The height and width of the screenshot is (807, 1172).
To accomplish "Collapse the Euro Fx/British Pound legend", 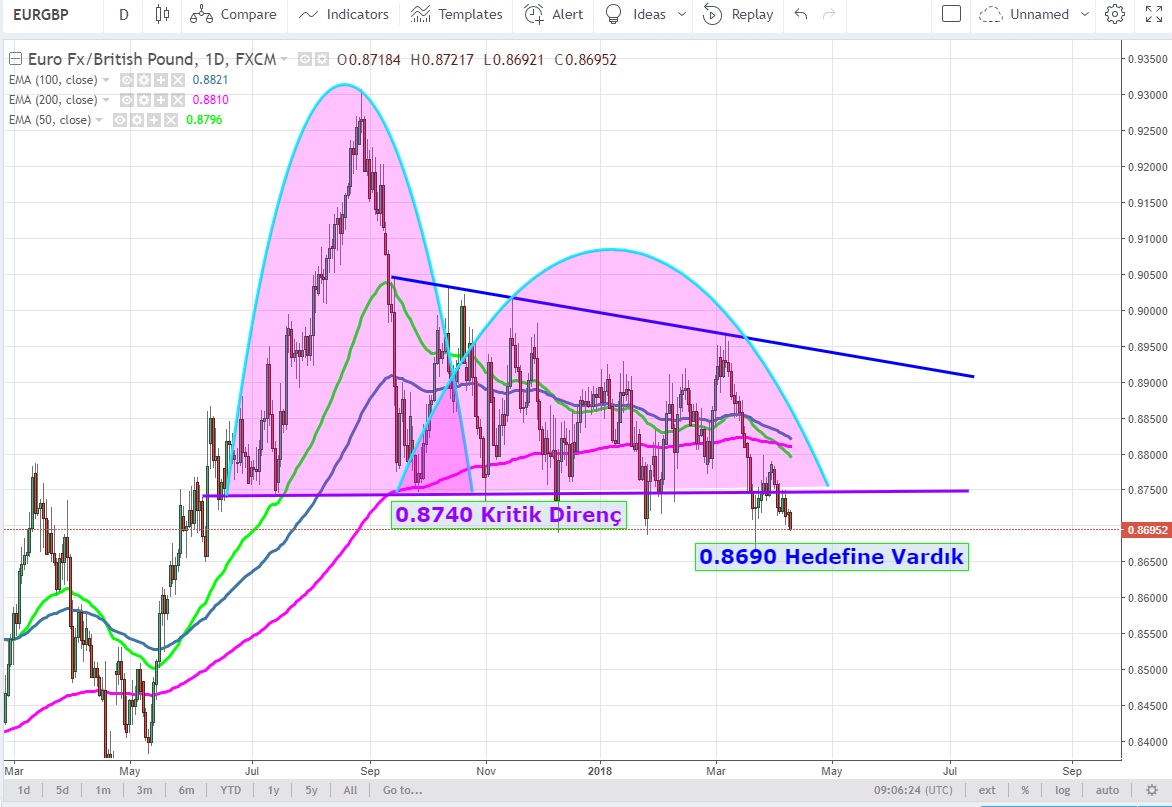I will pos(14,59).
